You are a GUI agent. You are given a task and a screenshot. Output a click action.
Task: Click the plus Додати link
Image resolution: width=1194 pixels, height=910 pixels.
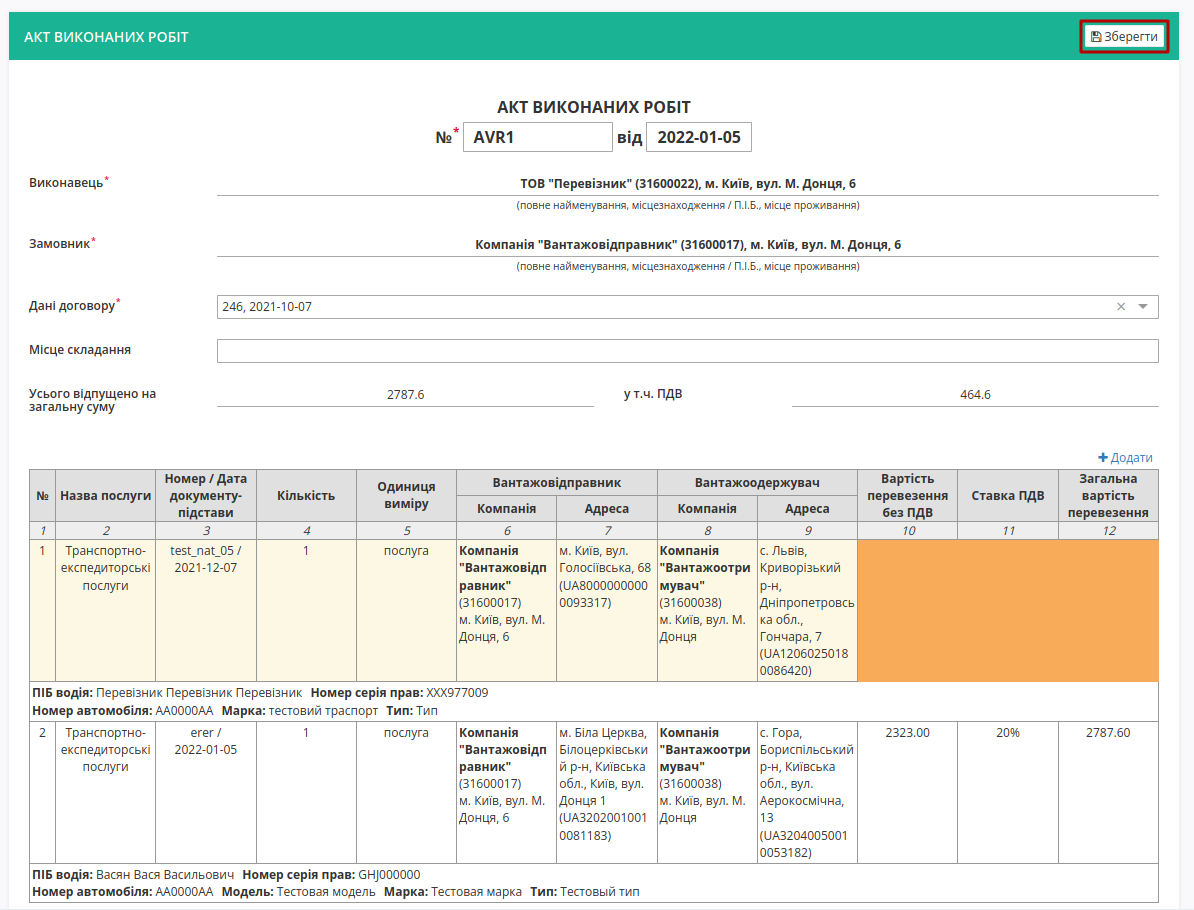click(1125, 458)
